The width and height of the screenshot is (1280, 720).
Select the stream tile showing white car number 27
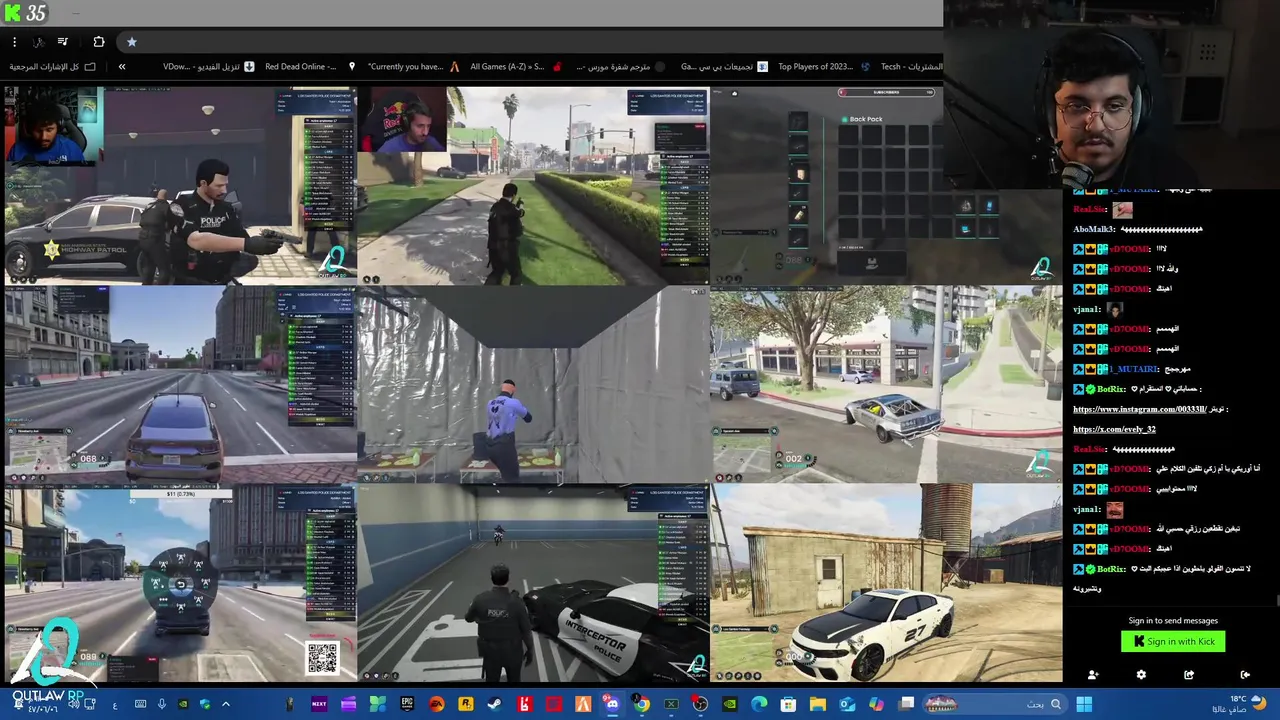coord(886,583)
